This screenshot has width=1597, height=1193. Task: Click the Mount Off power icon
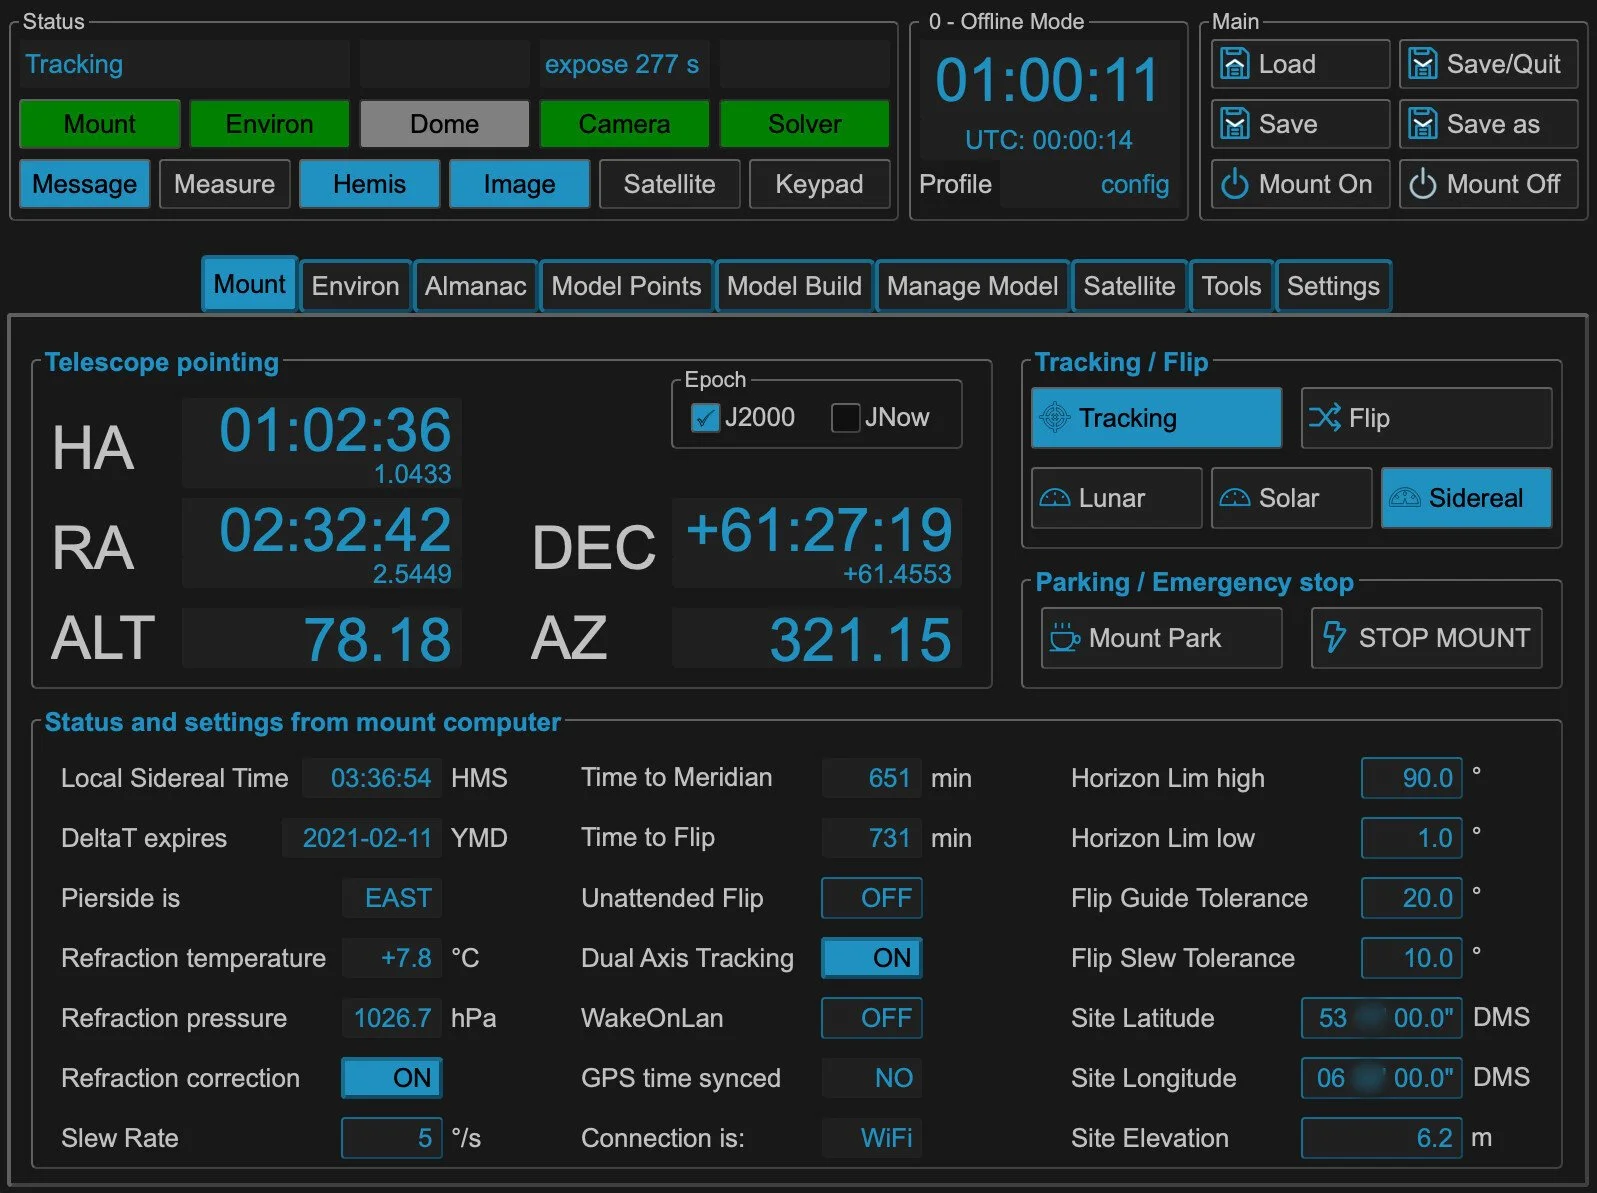pyautogui.click(x=1423, y=184)
